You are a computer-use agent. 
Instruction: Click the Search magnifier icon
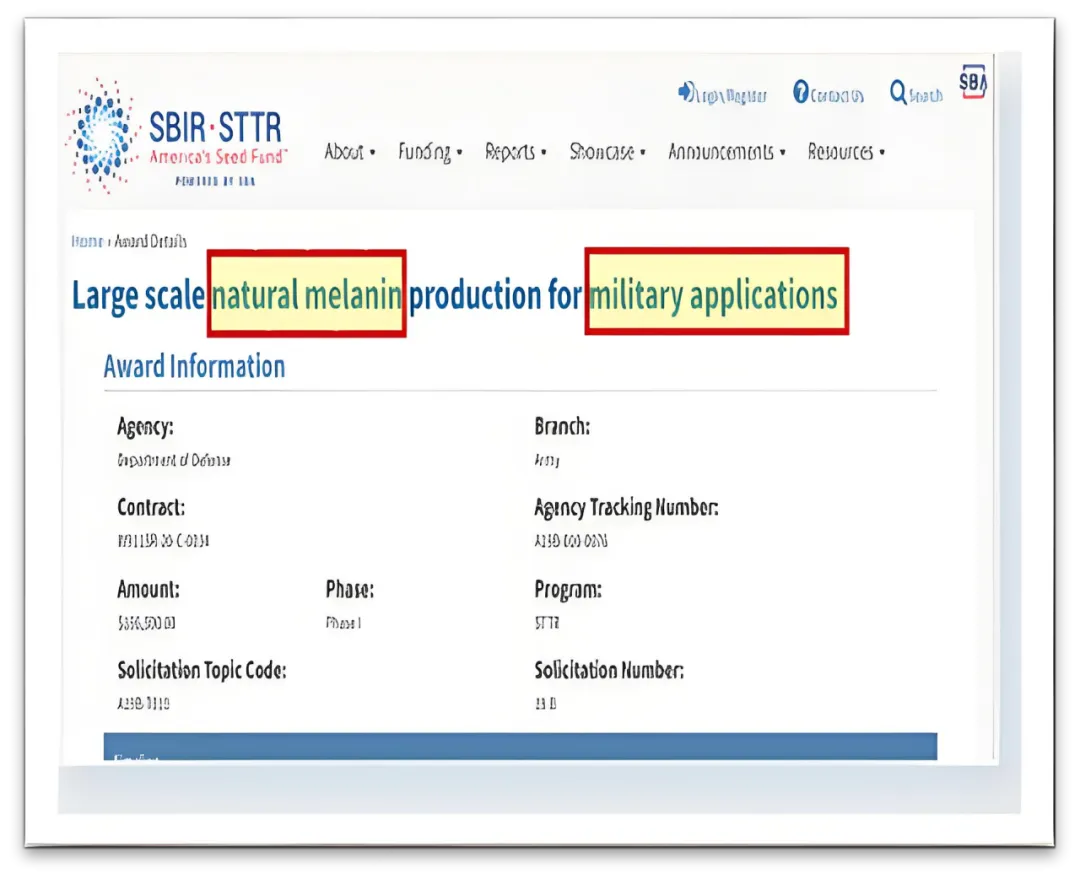[898, 92]
